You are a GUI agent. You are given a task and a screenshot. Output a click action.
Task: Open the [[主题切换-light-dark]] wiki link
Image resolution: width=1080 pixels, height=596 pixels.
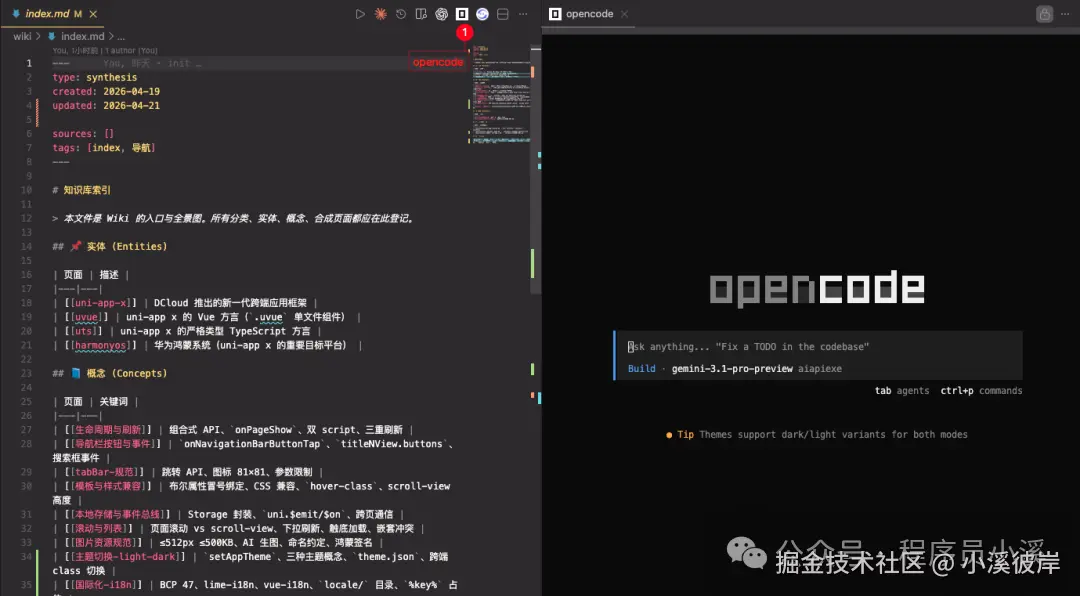point(125,557)
